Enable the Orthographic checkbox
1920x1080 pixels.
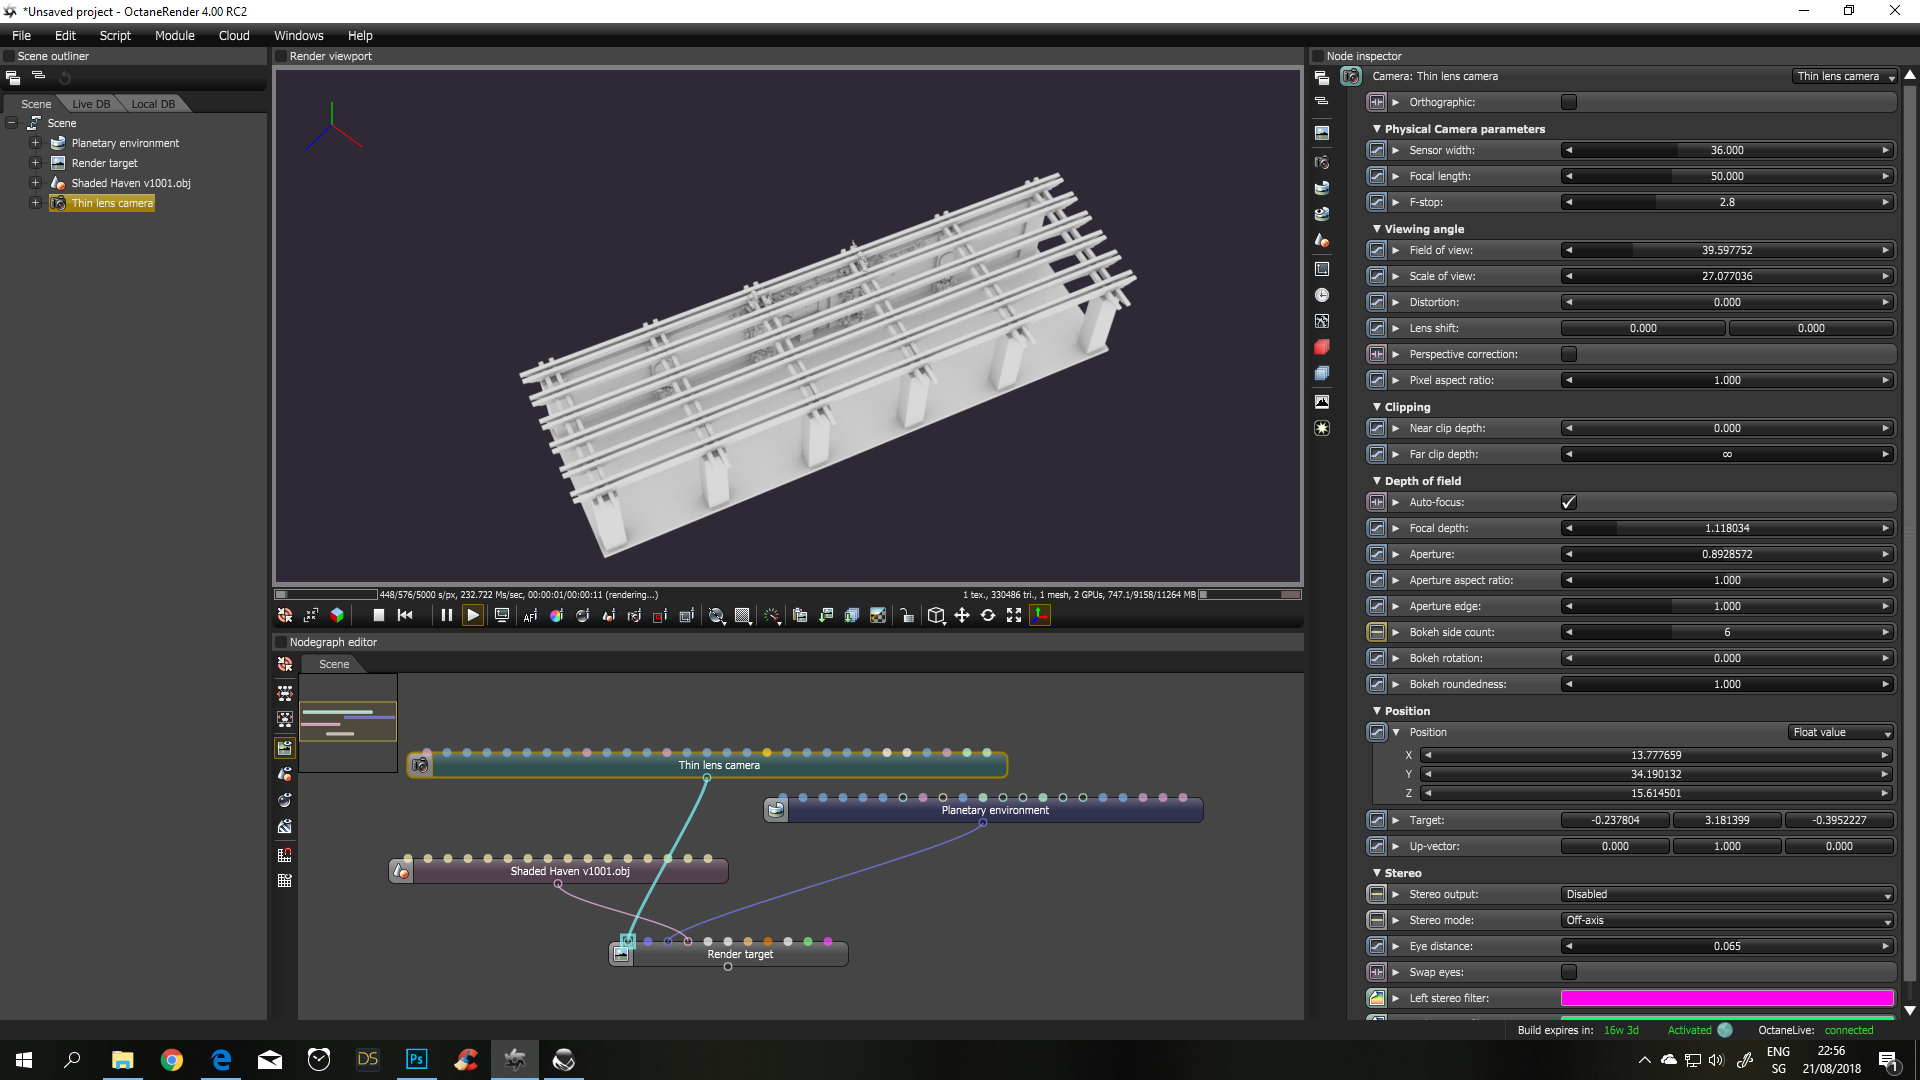pyautogui.click(x=1568, y=102)
